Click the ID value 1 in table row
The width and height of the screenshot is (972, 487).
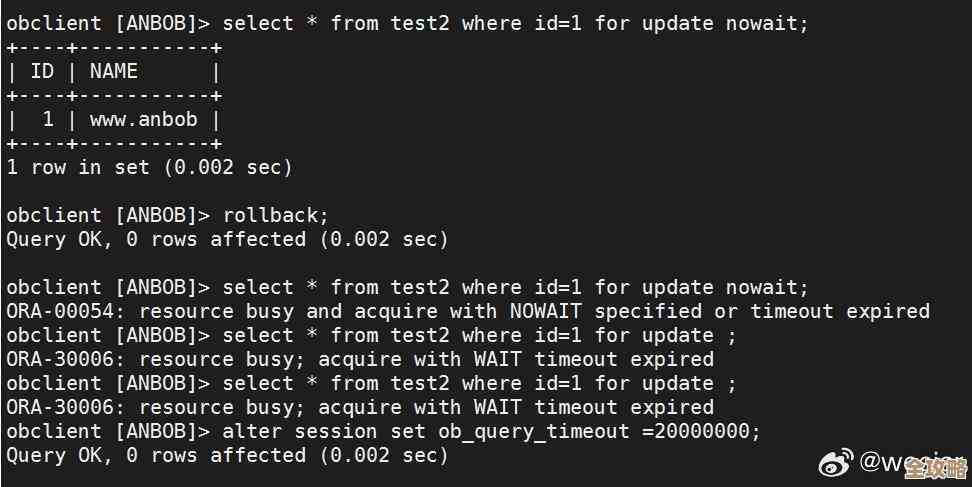[48, 119]
